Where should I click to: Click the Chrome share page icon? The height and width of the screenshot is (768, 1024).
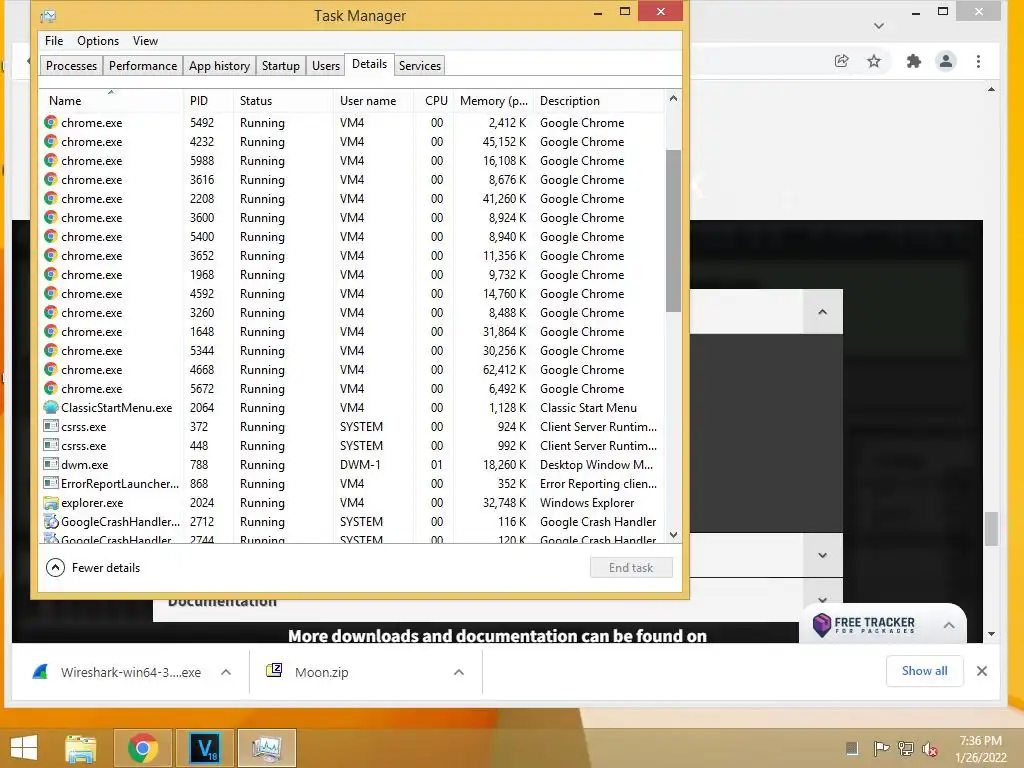pyautogui.click(x=841, y=61)
